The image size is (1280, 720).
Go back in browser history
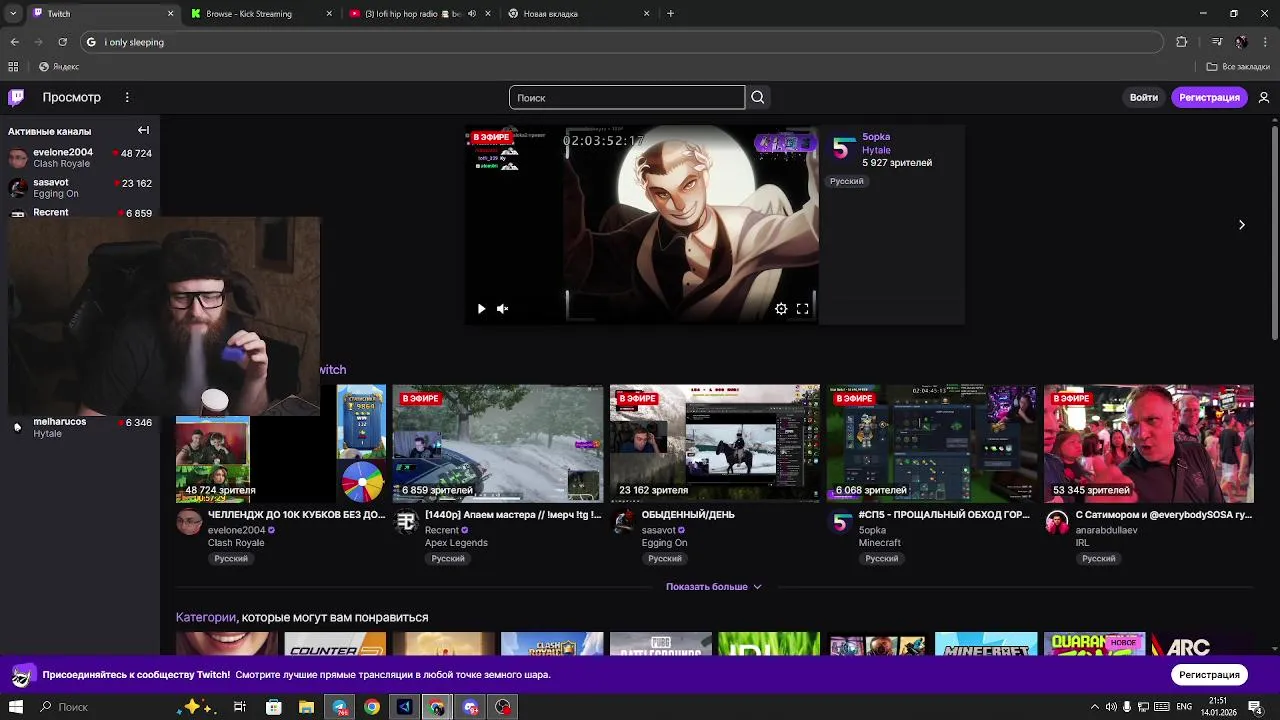[14, 42]
